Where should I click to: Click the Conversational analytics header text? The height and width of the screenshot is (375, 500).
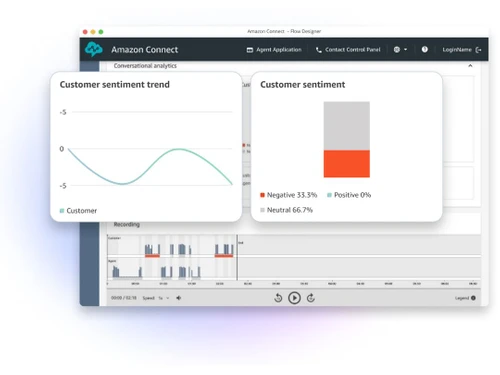[x=145, y=66]
